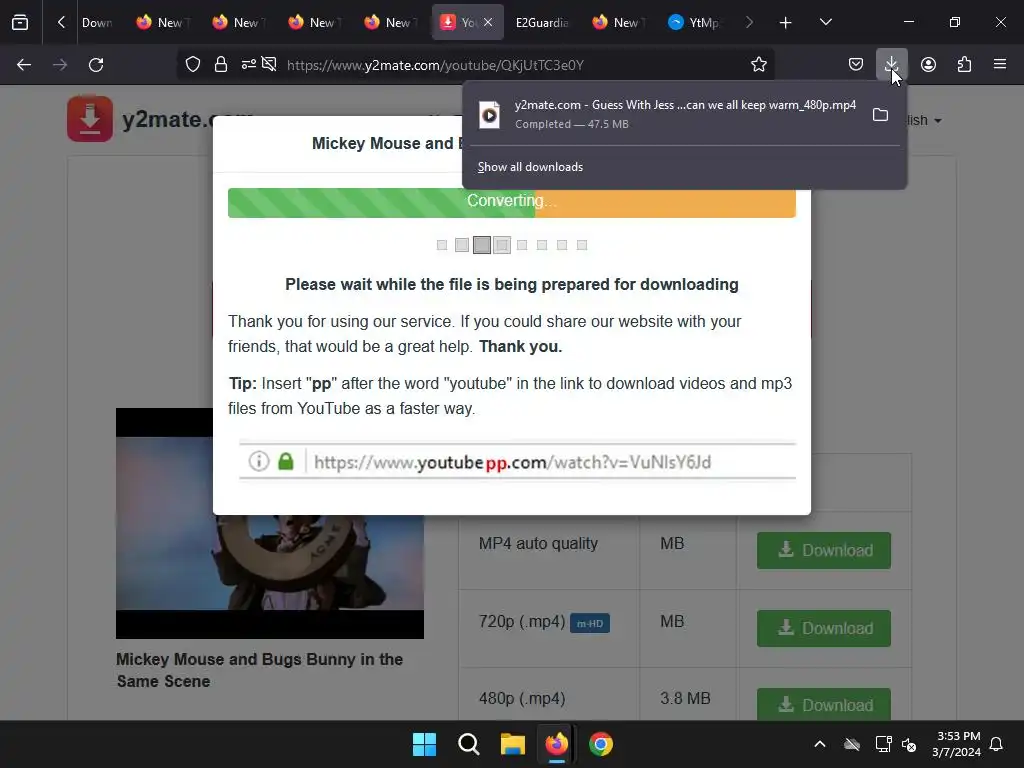Show hidden system tray icons

(820, 744)
